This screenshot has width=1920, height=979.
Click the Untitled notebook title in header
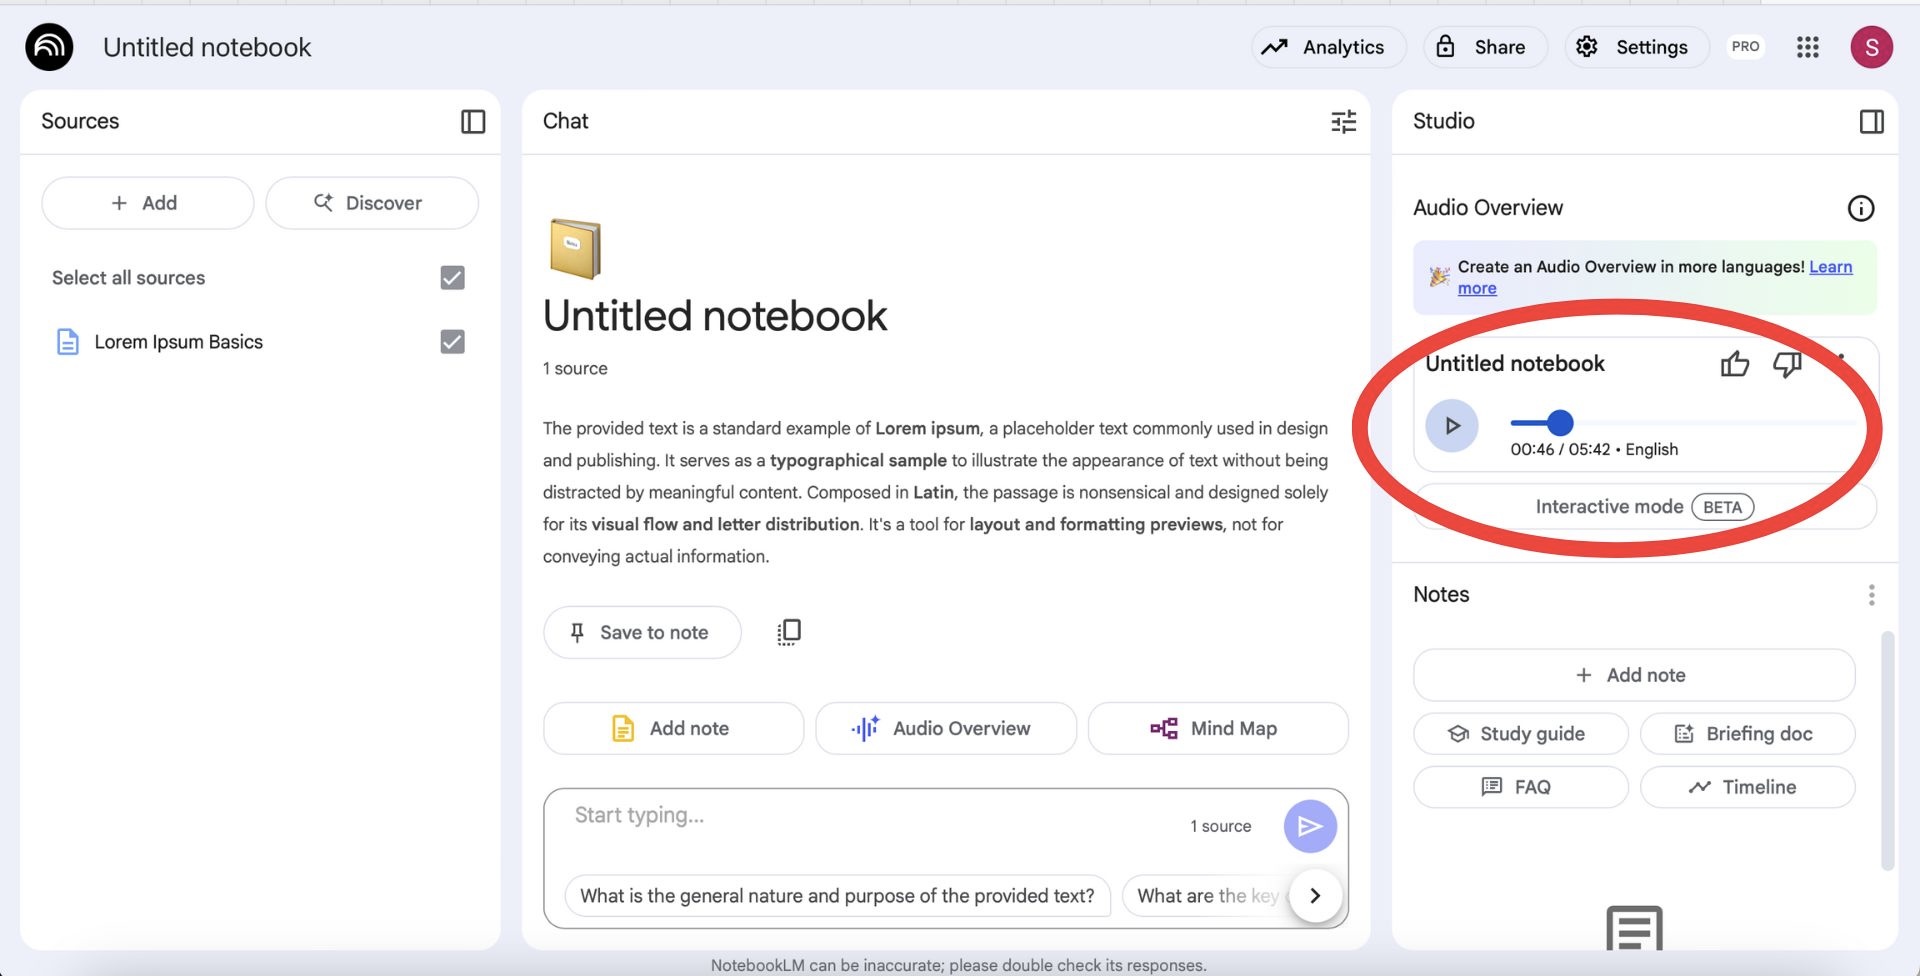point(207,47)
